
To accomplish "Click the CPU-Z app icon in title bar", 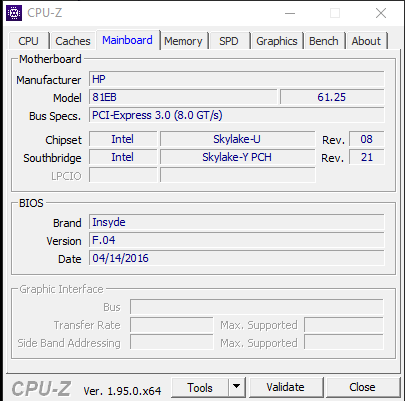I will tap(14, 13).
